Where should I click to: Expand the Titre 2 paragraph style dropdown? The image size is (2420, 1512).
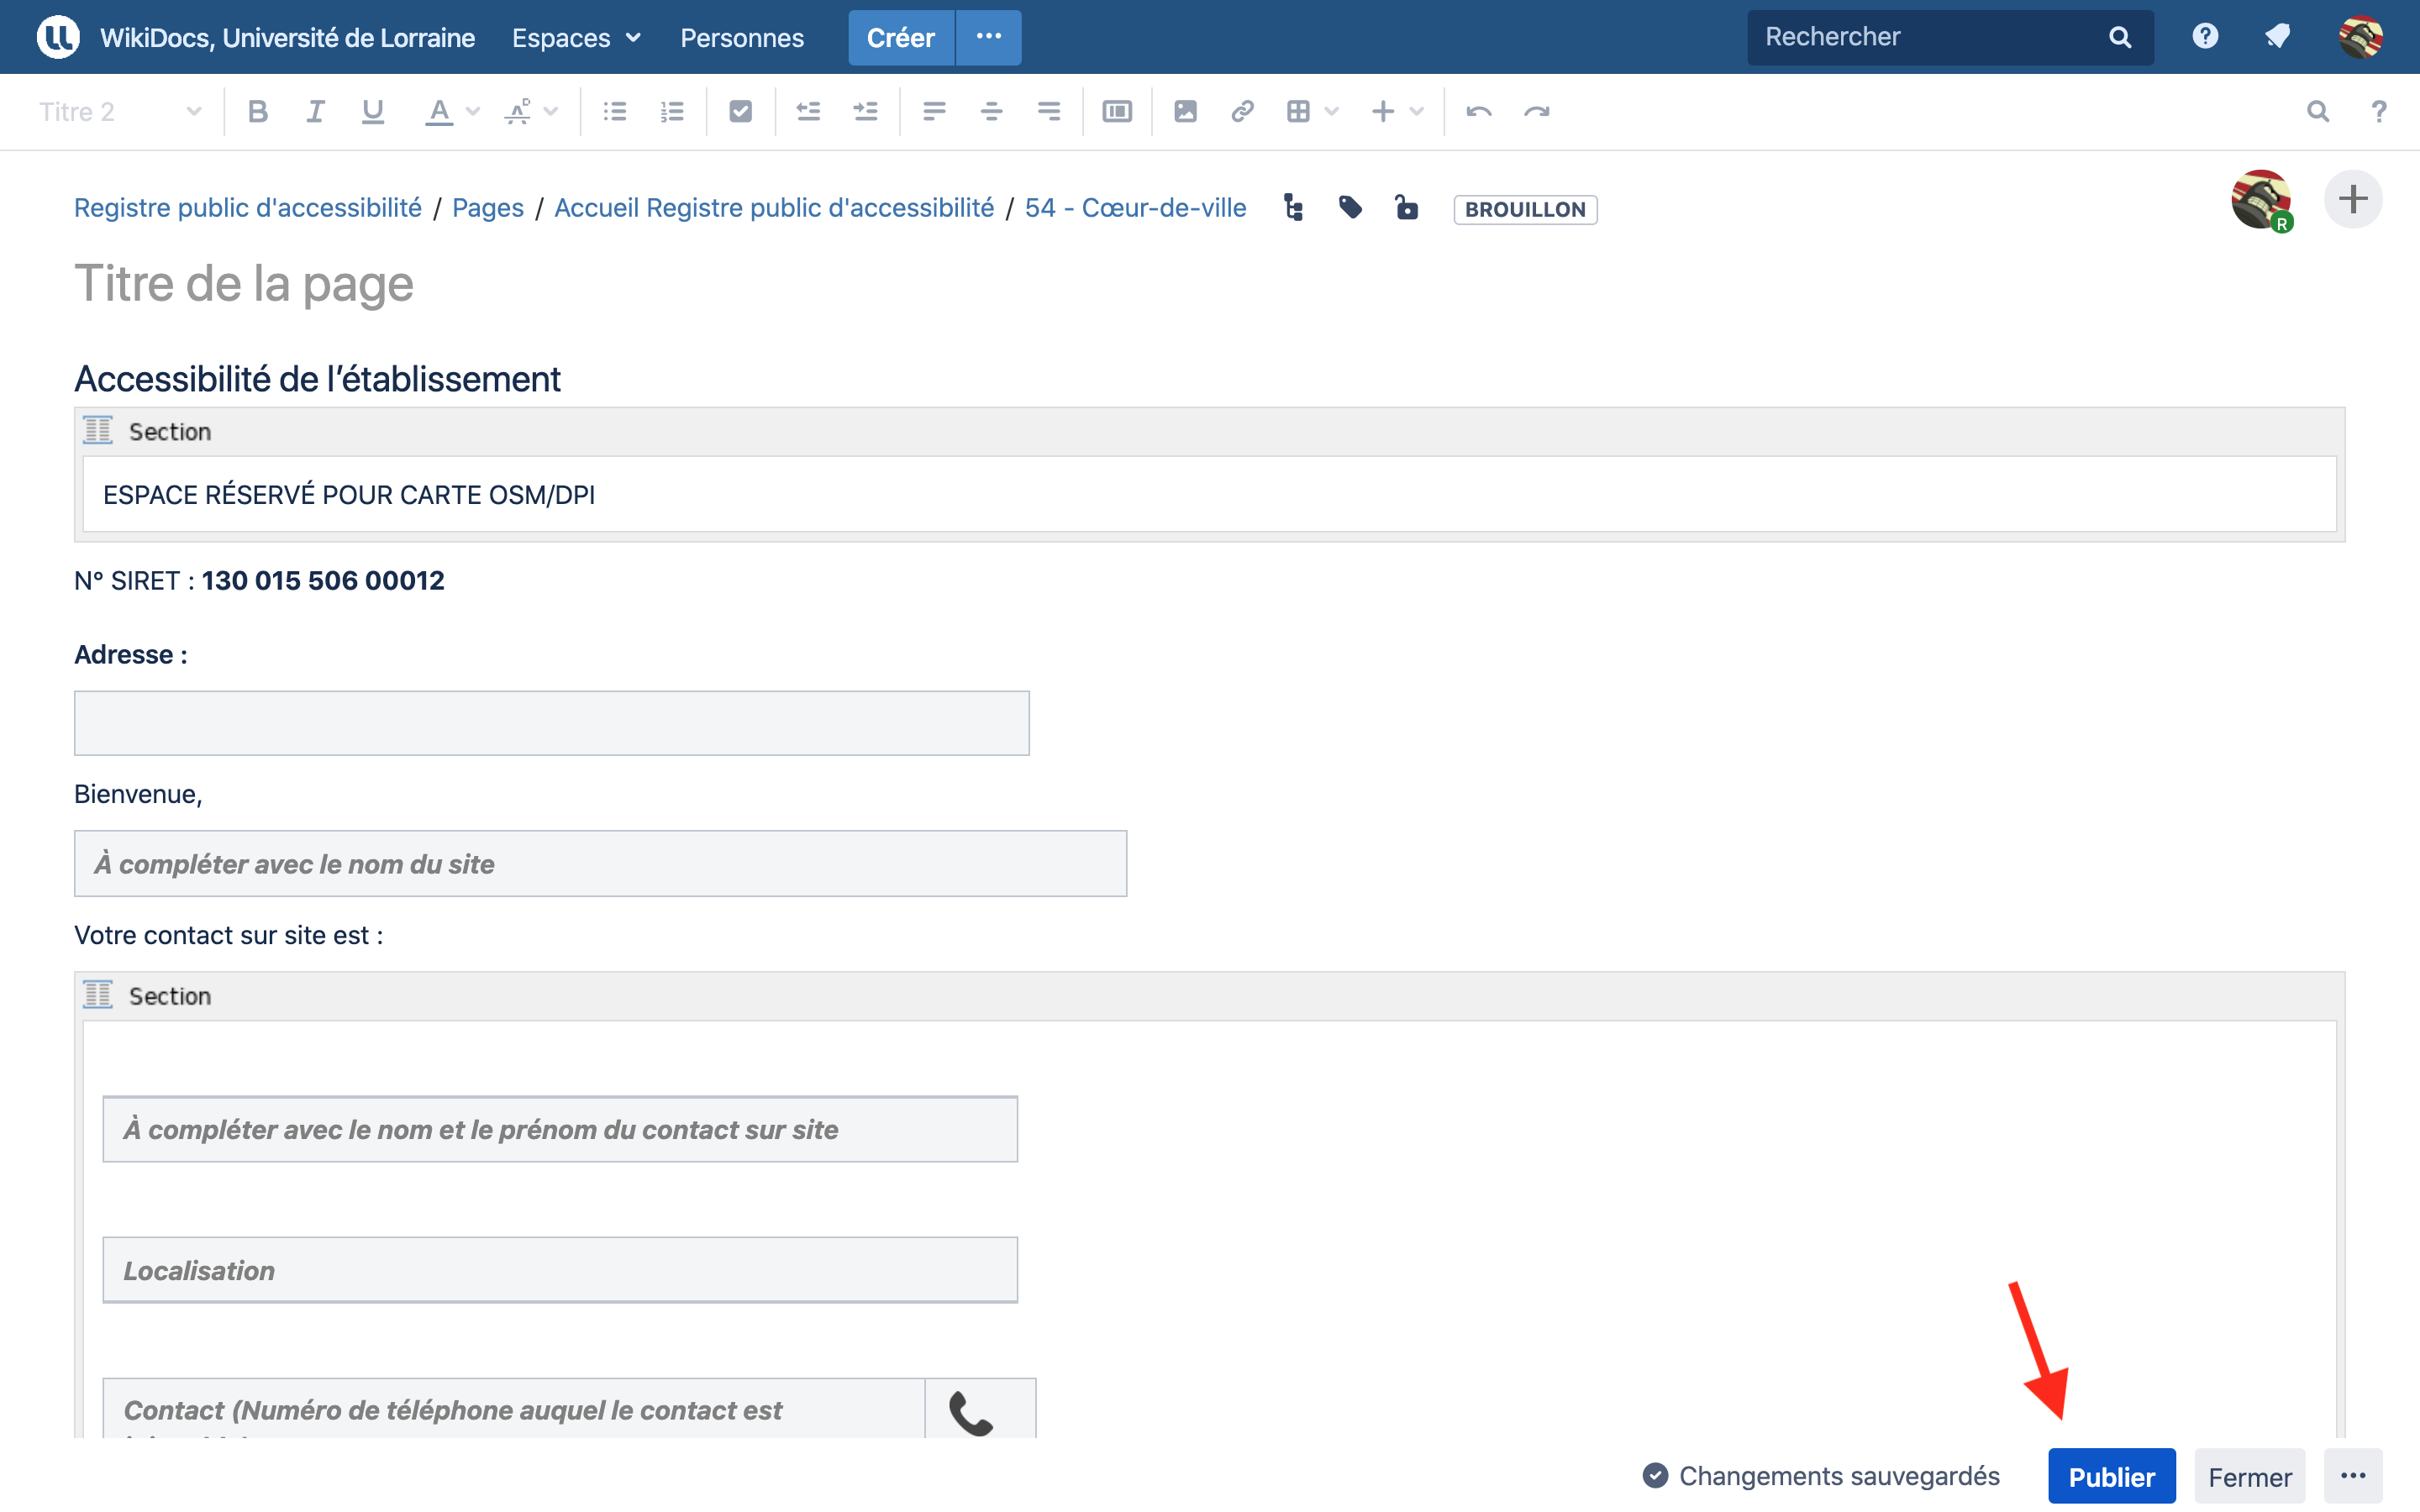coord(120,111)
